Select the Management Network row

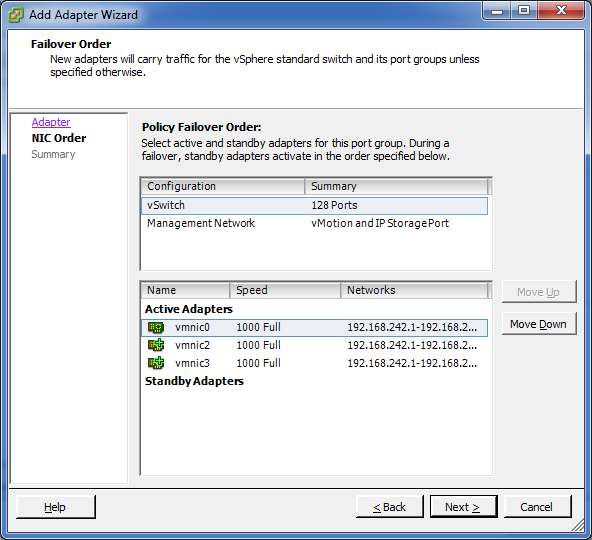[x=314, y=223]
